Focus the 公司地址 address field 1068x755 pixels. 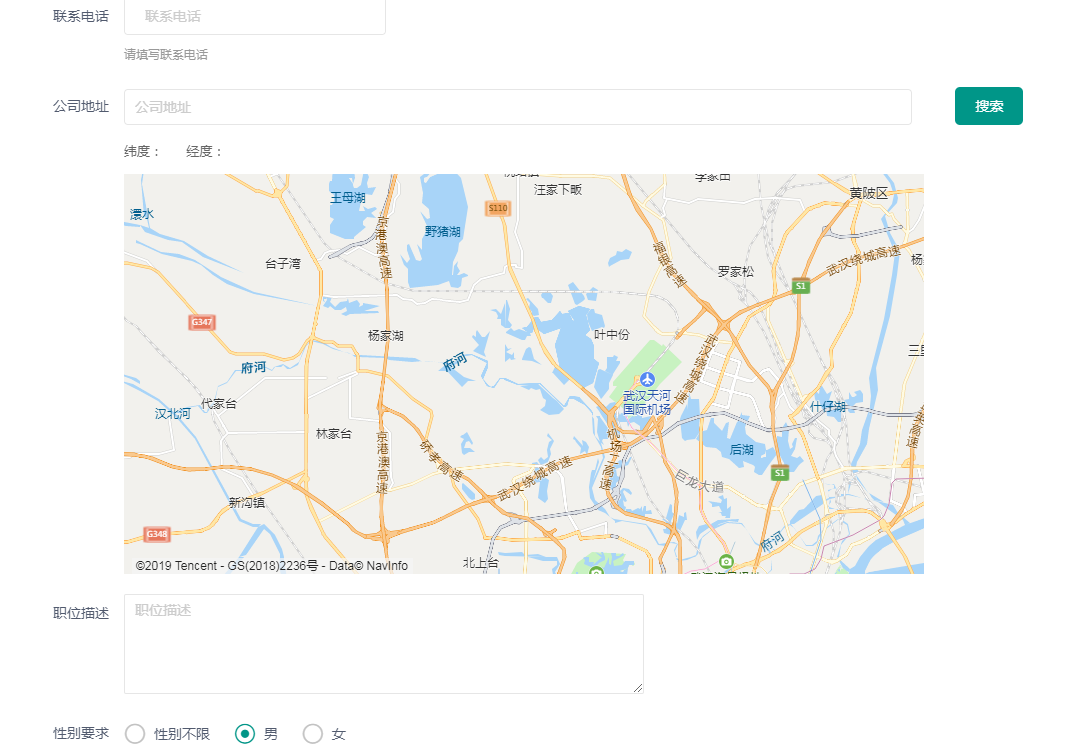coord(518,107)
